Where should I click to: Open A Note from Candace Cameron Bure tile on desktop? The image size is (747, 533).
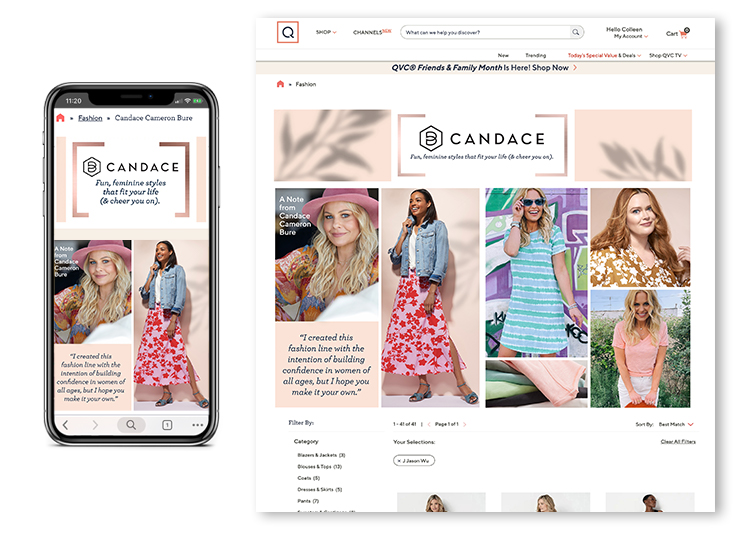pos(327,254)
